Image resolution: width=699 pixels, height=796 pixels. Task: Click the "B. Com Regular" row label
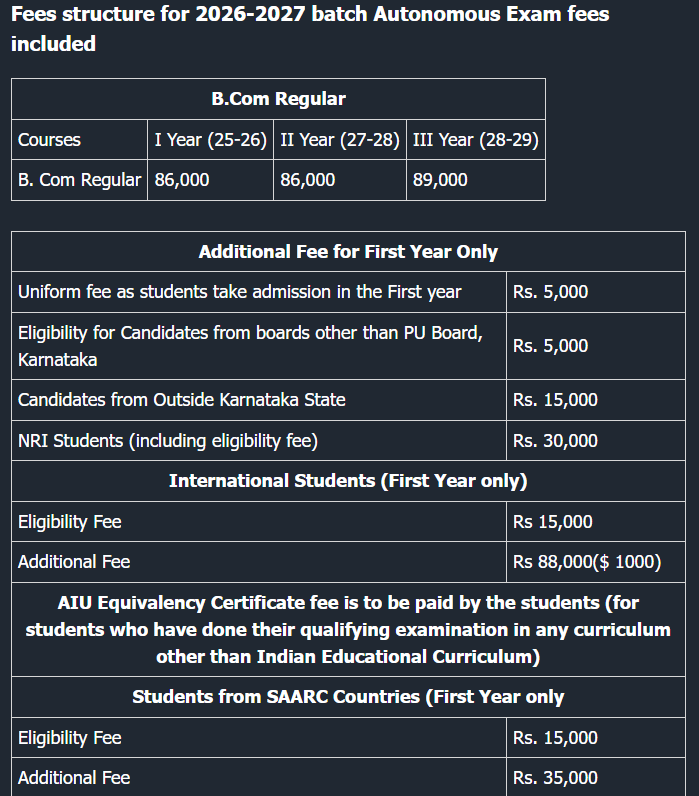[79, 180]
